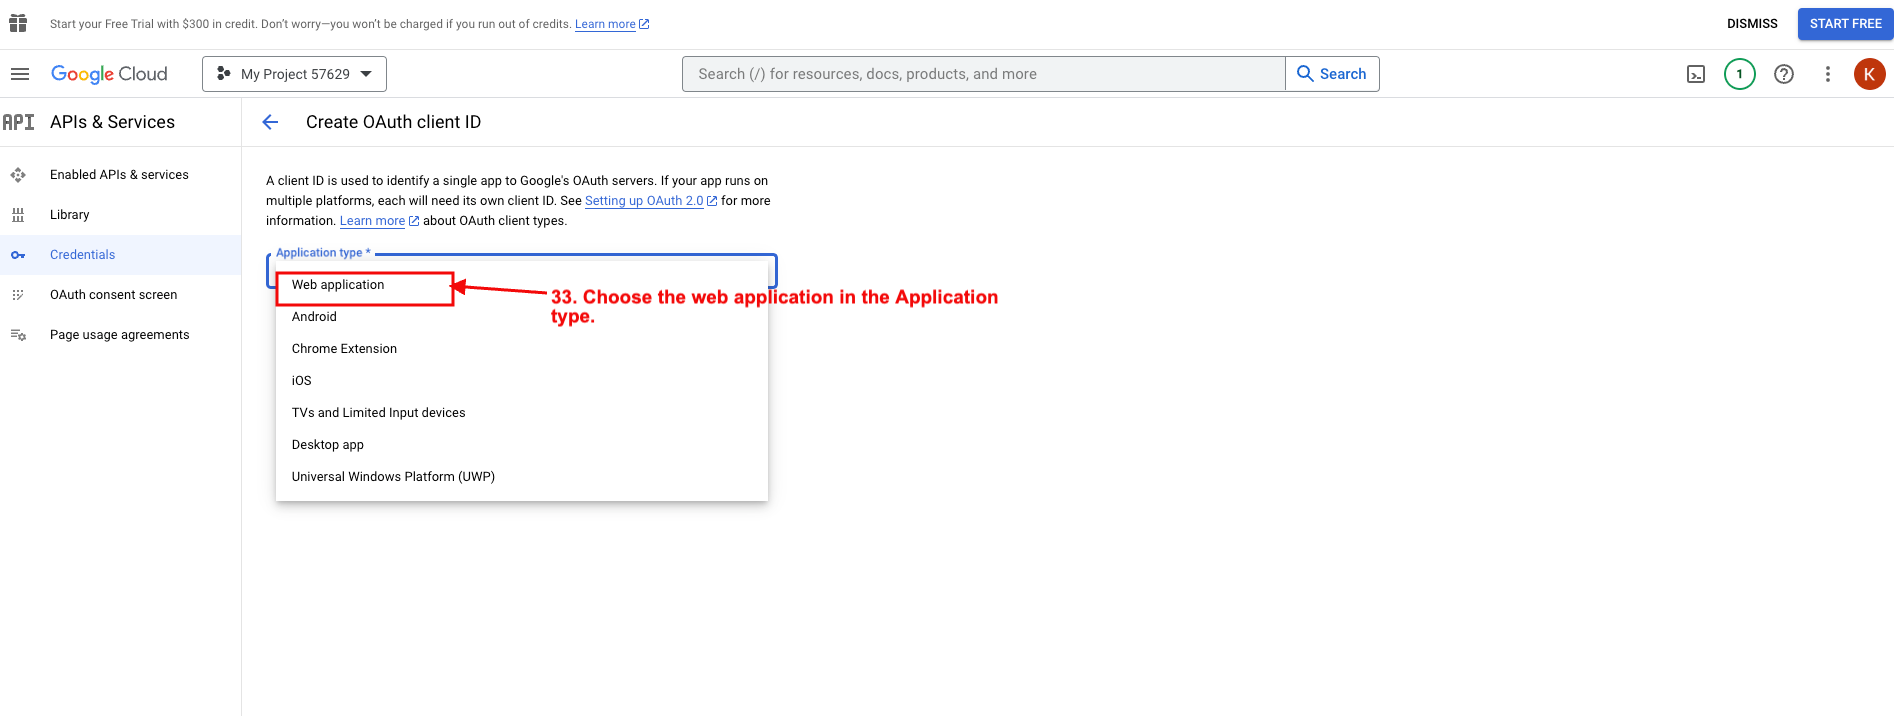Open notifications badge showing 1
This screenshot has height=716, width=1894.
1740,74
